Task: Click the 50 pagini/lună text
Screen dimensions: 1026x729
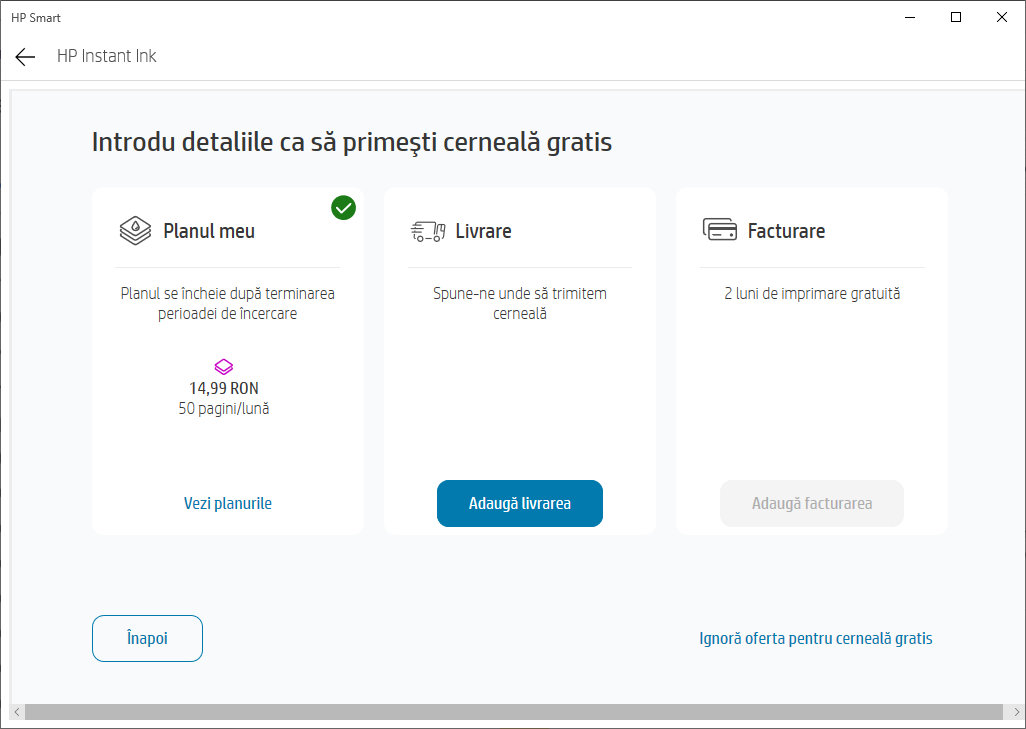Action: pos(224,409)
